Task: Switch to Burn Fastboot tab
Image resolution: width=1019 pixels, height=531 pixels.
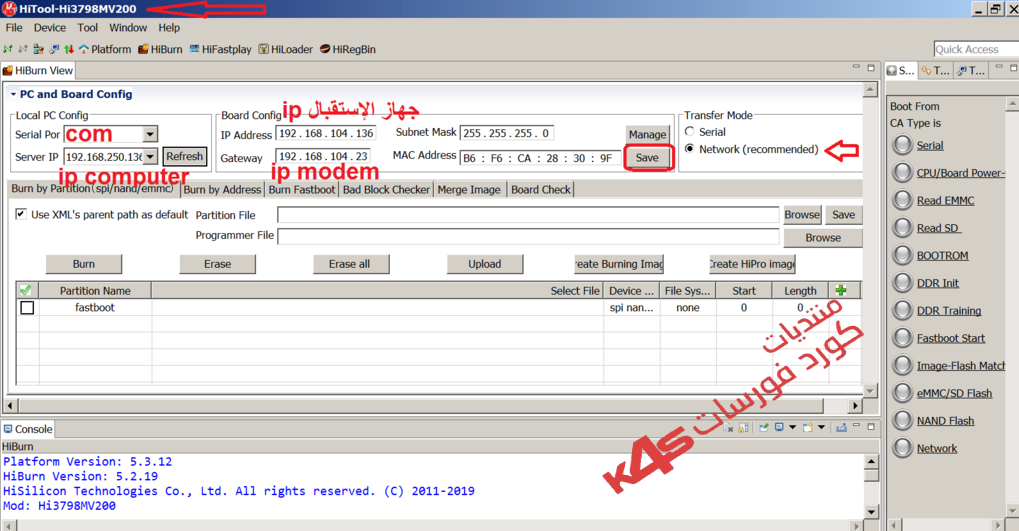Action: (302, 189)
